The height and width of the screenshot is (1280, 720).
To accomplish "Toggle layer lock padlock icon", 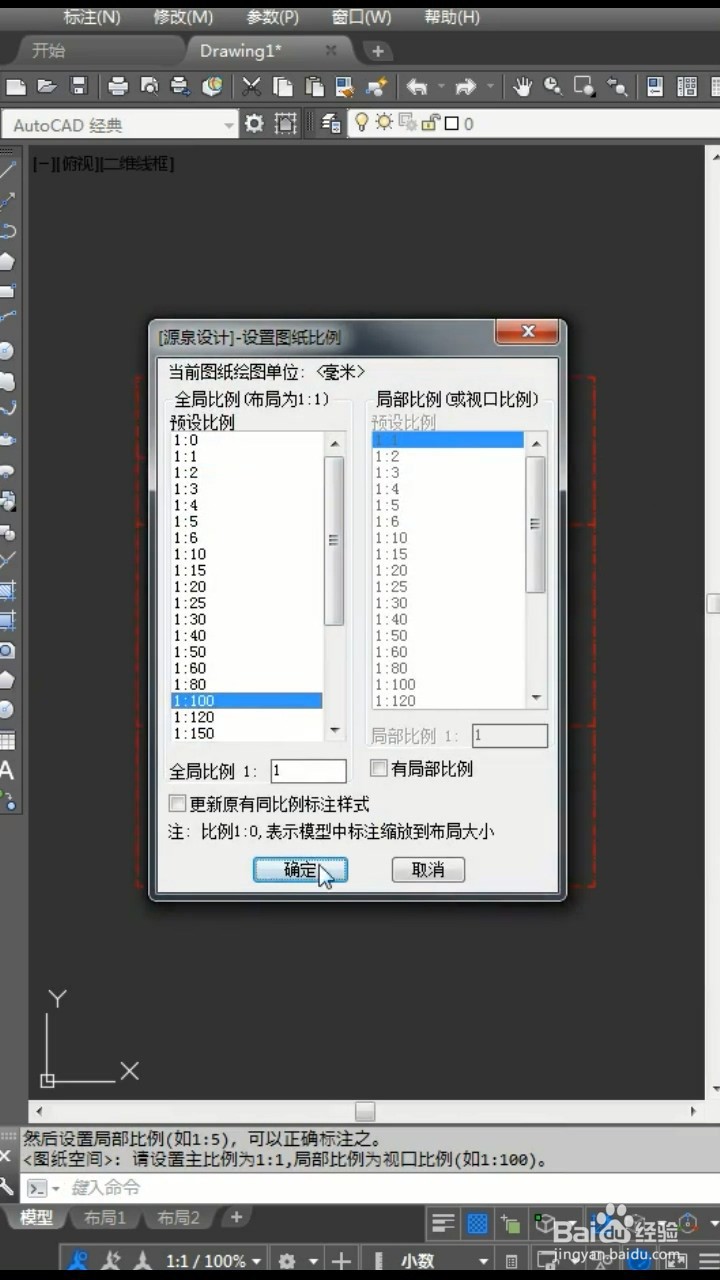I will coord(430,123).
